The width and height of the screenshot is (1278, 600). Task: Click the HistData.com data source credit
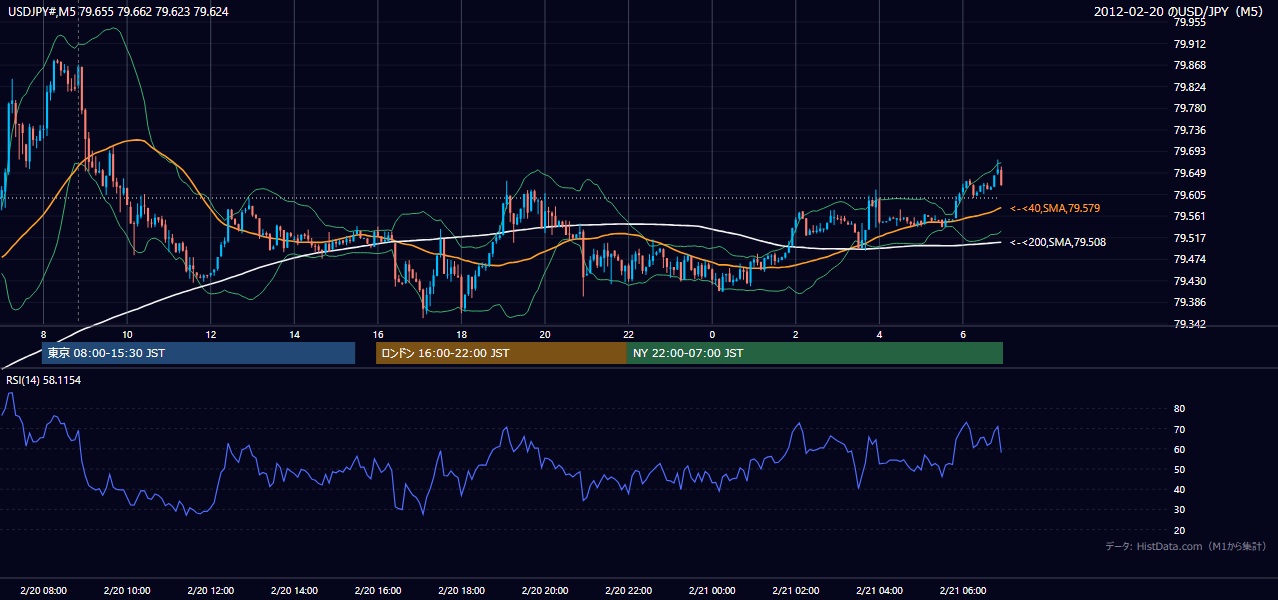pyautogui.click(x=1185, y=546)
